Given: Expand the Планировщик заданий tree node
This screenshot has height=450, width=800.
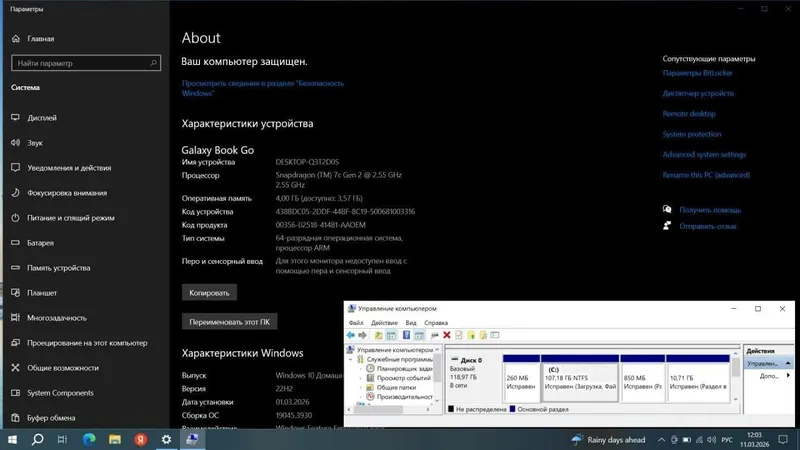Looking at the screenshot, I should click(x=361, y=368).
